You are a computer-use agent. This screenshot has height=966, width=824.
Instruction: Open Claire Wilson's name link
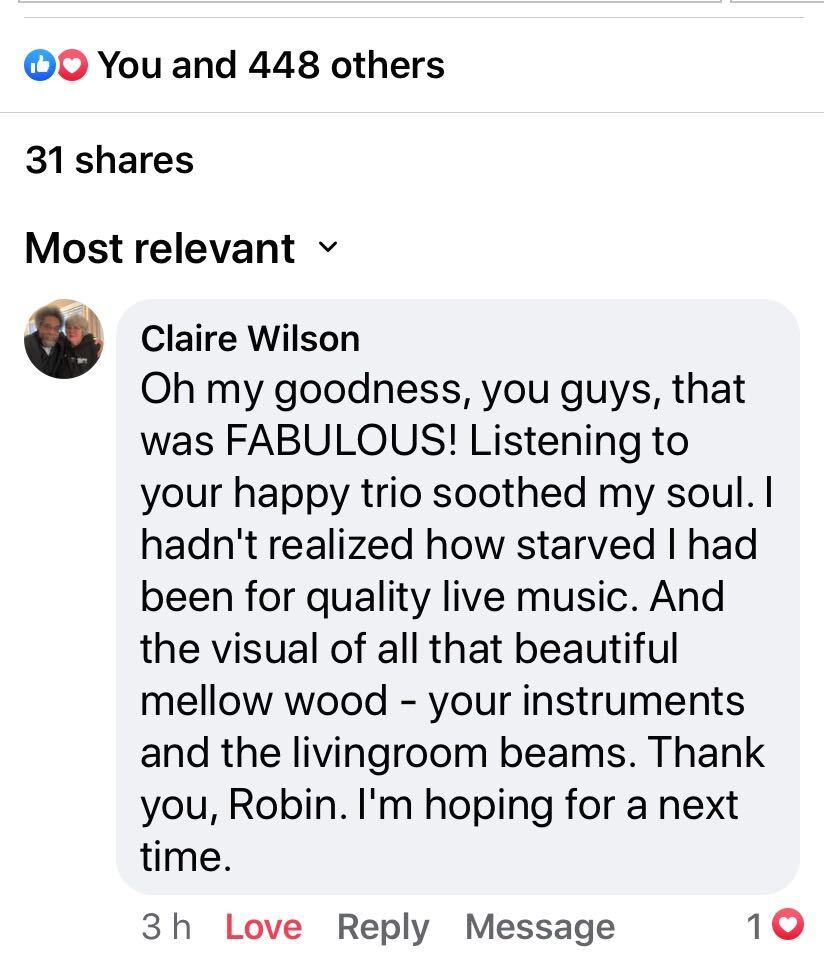click(250, 339)
